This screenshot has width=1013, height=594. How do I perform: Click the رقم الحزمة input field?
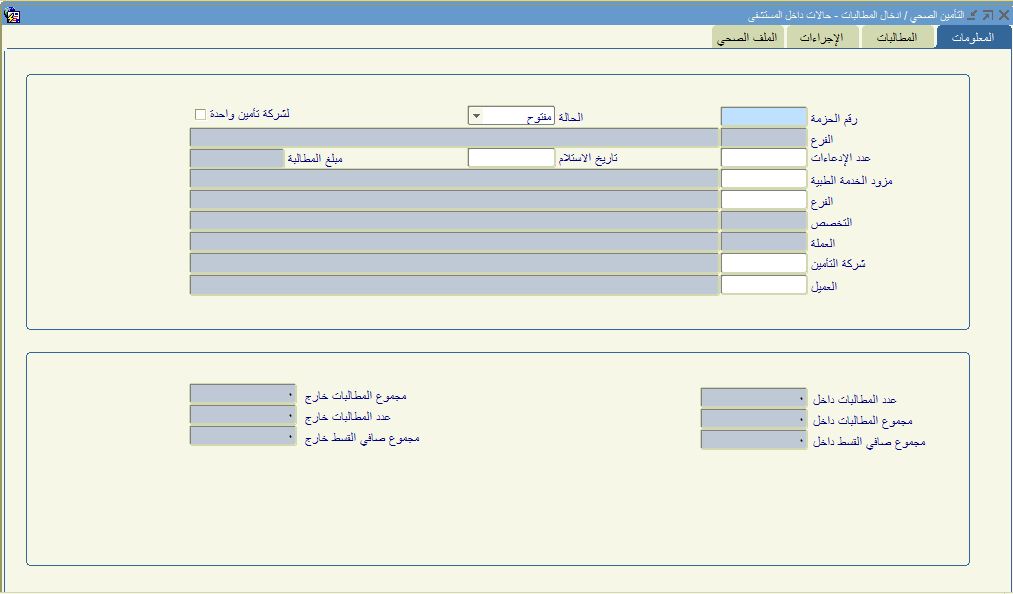click(x=763, y=117)
